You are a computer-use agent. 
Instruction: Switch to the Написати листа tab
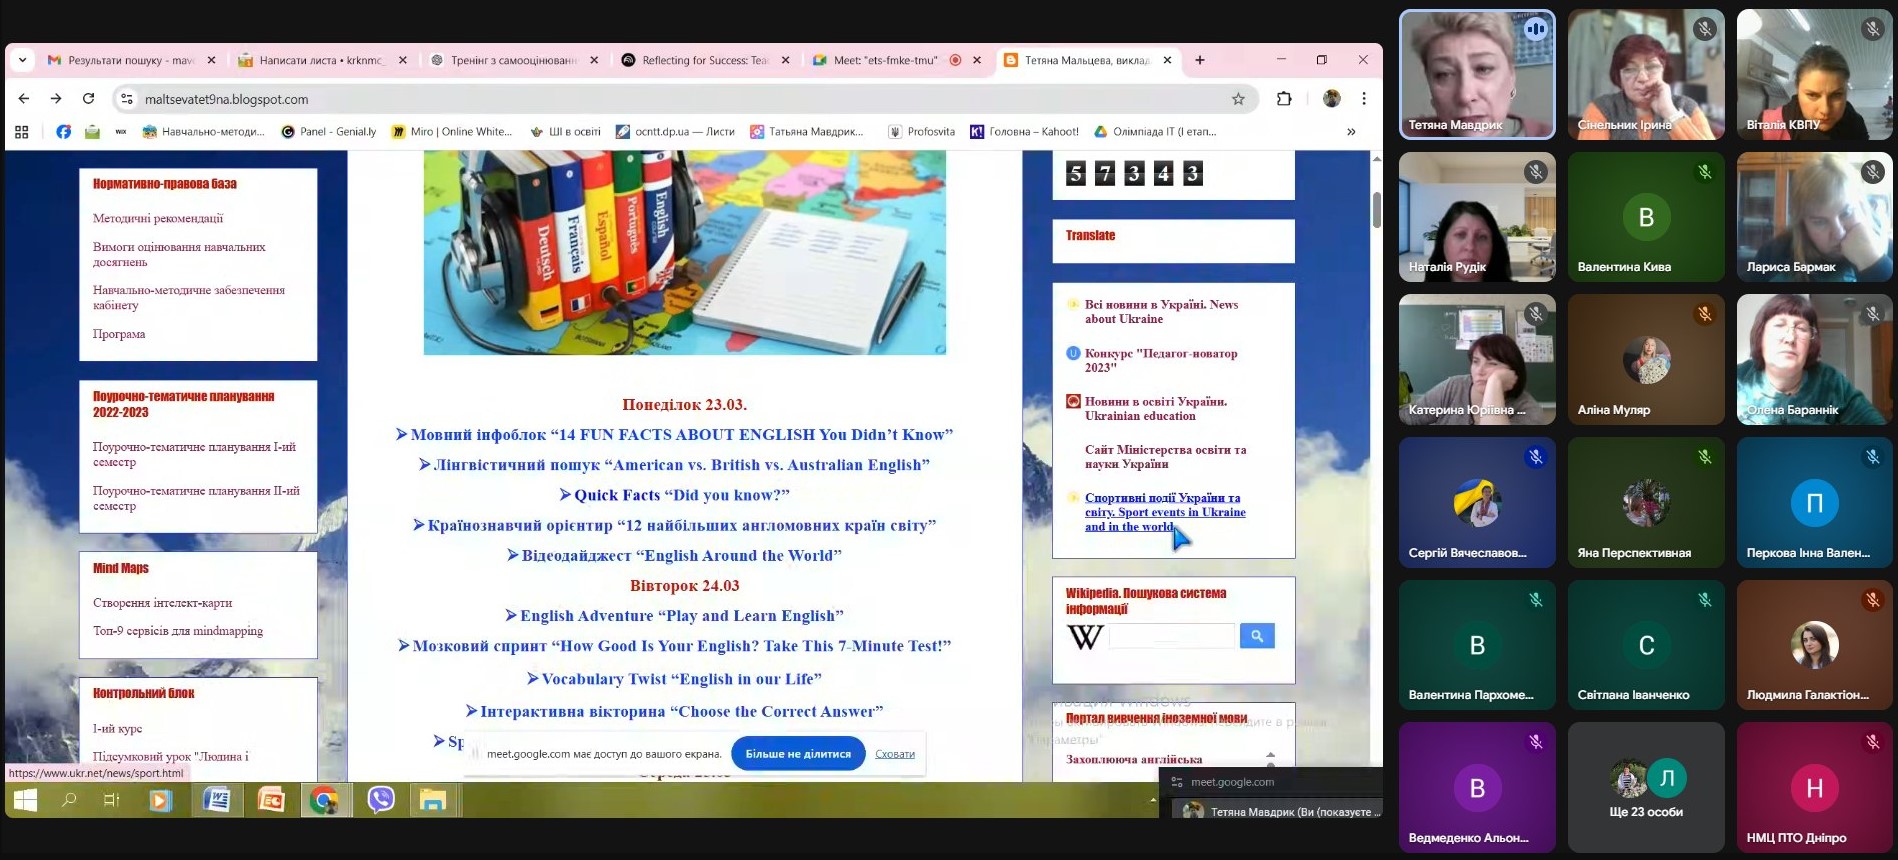click(322, 60)
